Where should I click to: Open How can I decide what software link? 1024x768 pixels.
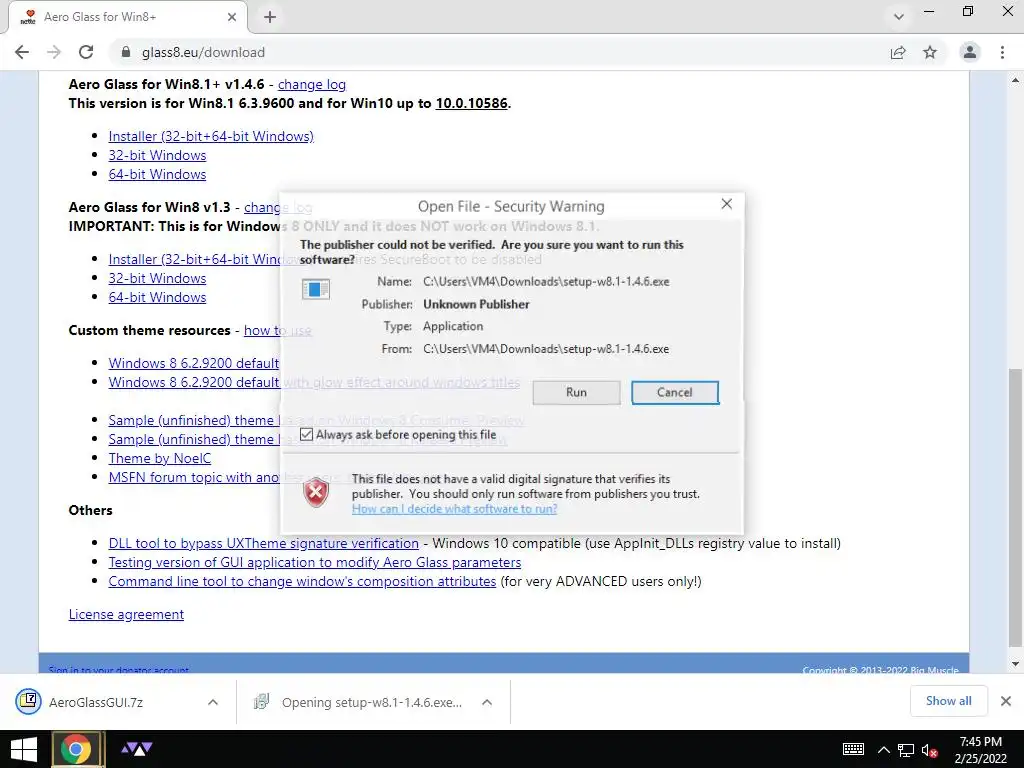(x=455, y=509)
